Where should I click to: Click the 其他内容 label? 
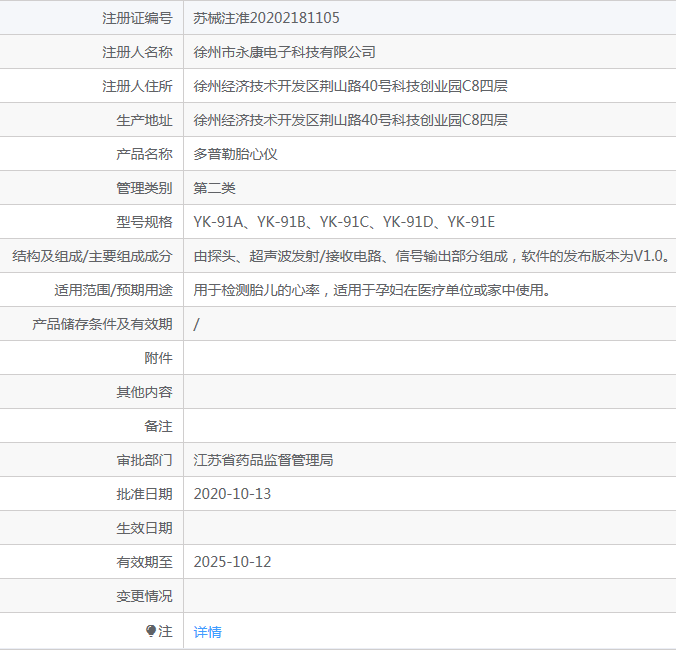coord(144,392)
